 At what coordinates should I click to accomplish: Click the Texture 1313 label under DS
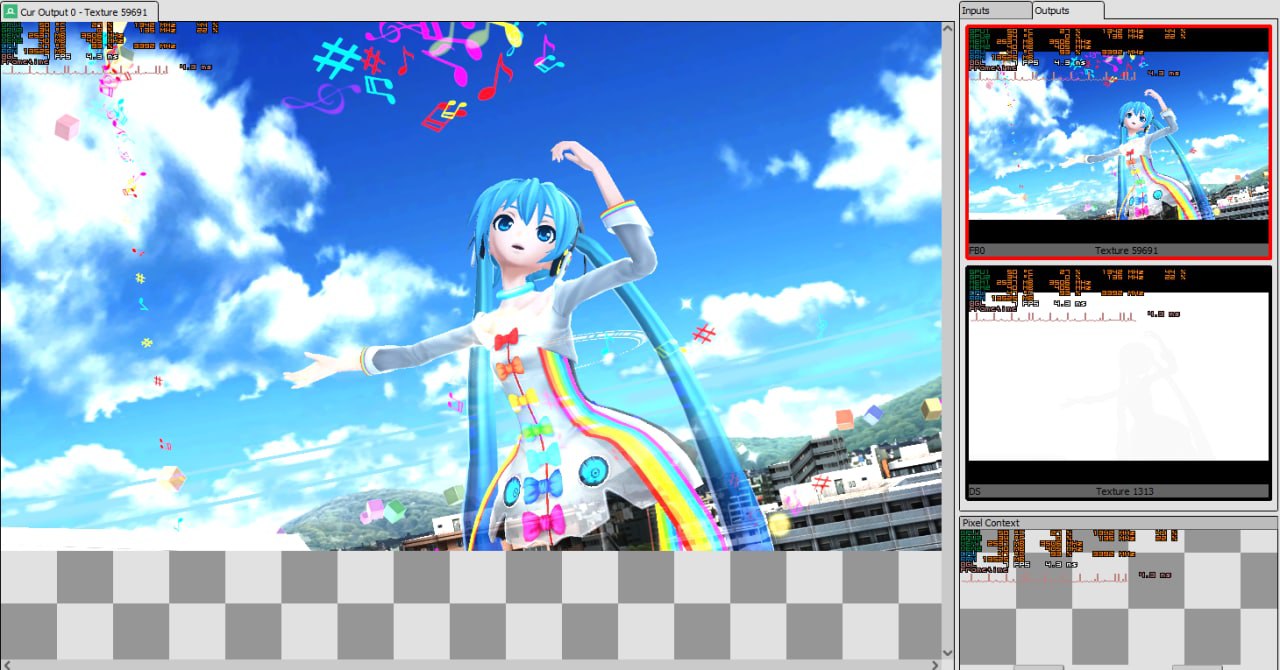tap(1126, 491)
